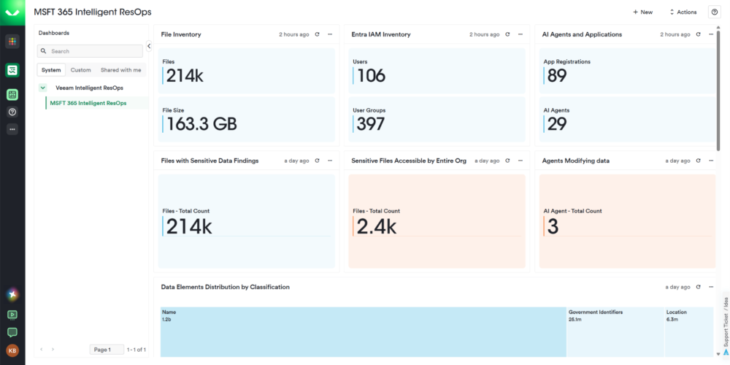
Task: Select the Name block in treemap
Action: [363, 331]
